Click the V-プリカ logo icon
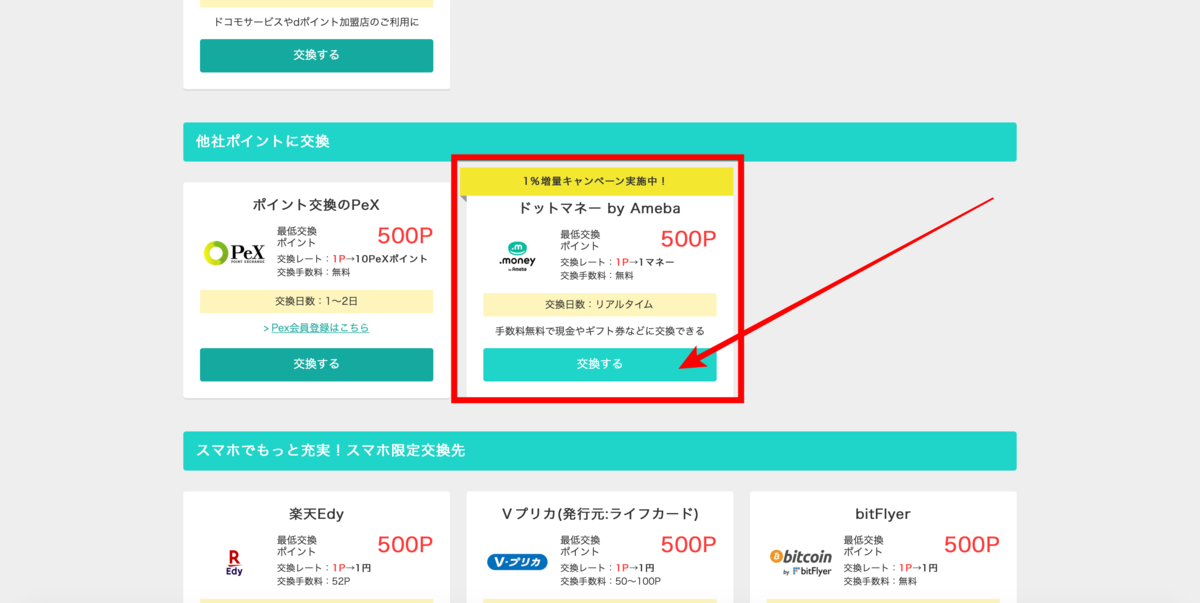 click(517, 562)
